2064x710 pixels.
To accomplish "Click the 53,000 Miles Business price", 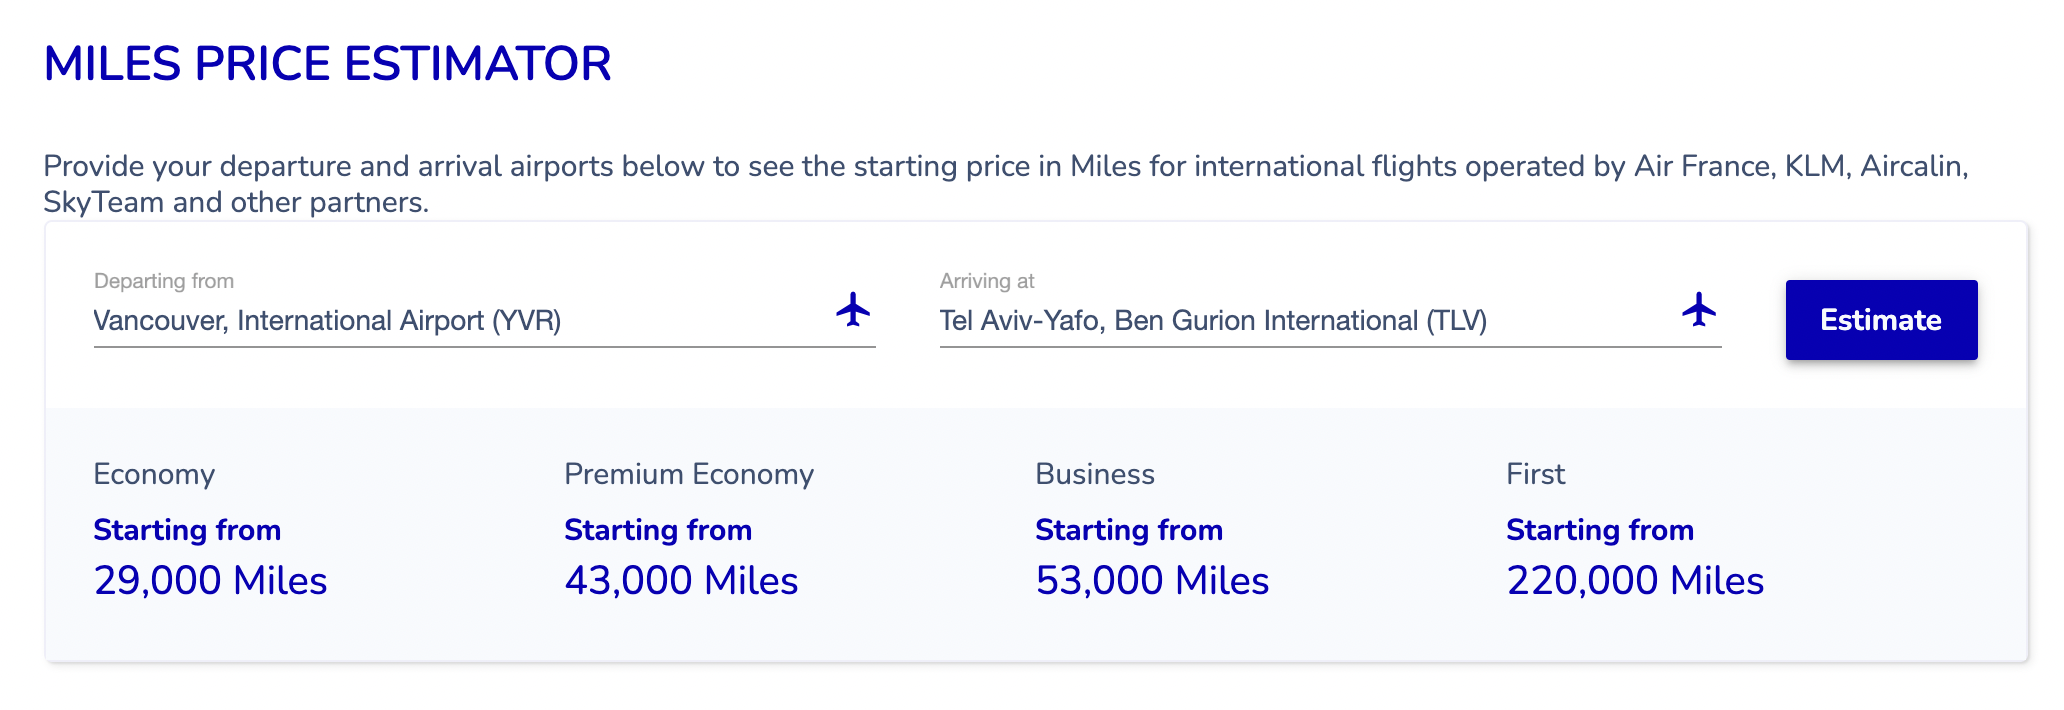I will [1152, 581].
